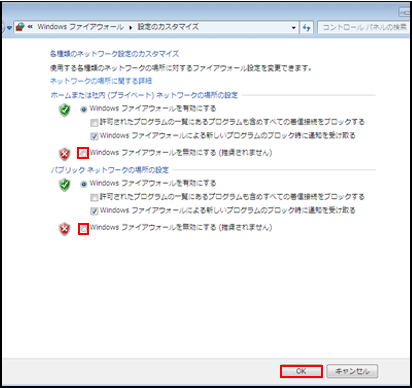
Task: Select disable firewall radio for public network
Action: 83,229
